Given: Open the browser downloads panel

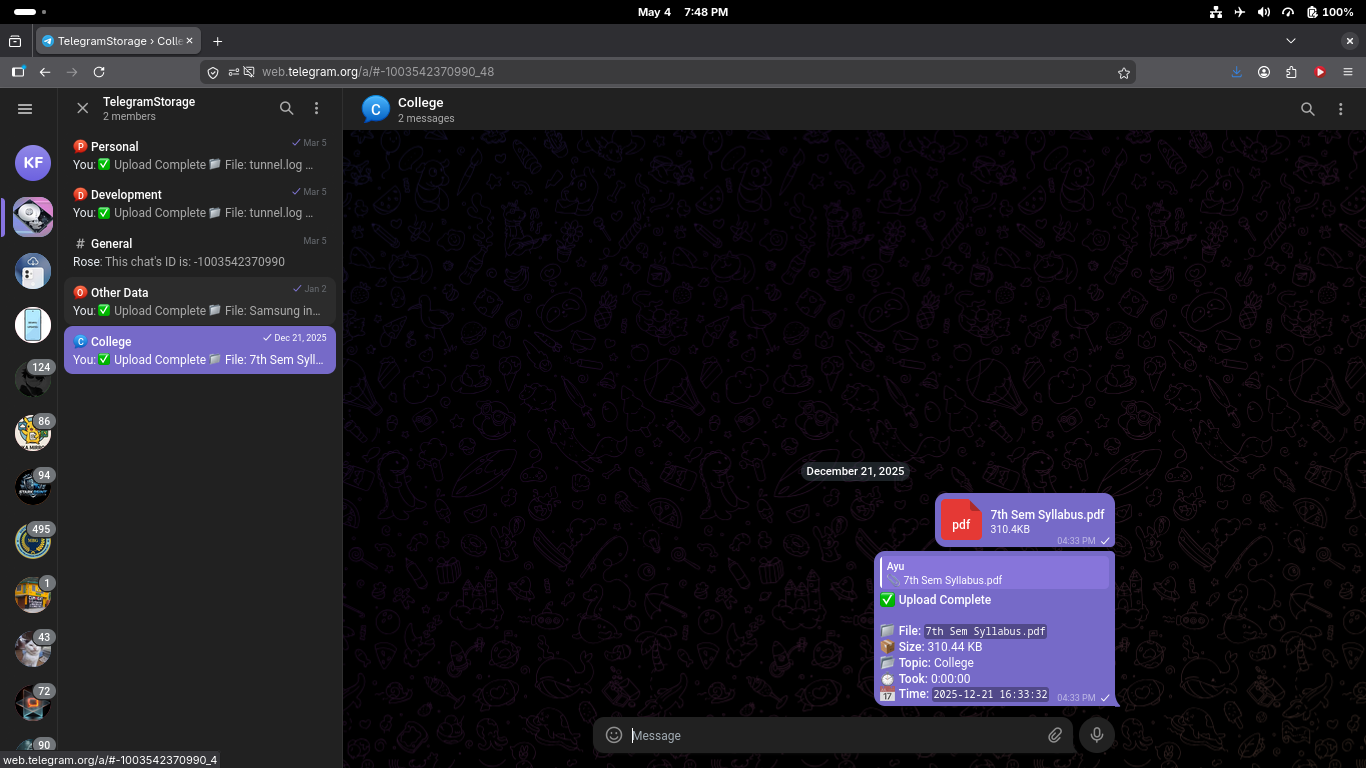Looking at the screenshot, I should tap(1237, 72).
